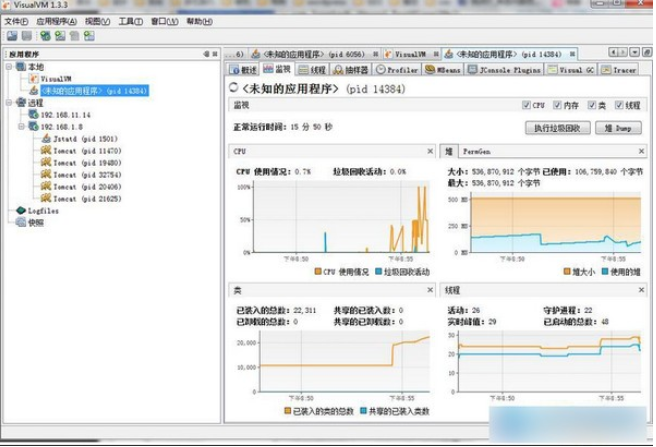Select the 快照 snapshots node
Screen dimensions: 656x447
click(36, 223)
